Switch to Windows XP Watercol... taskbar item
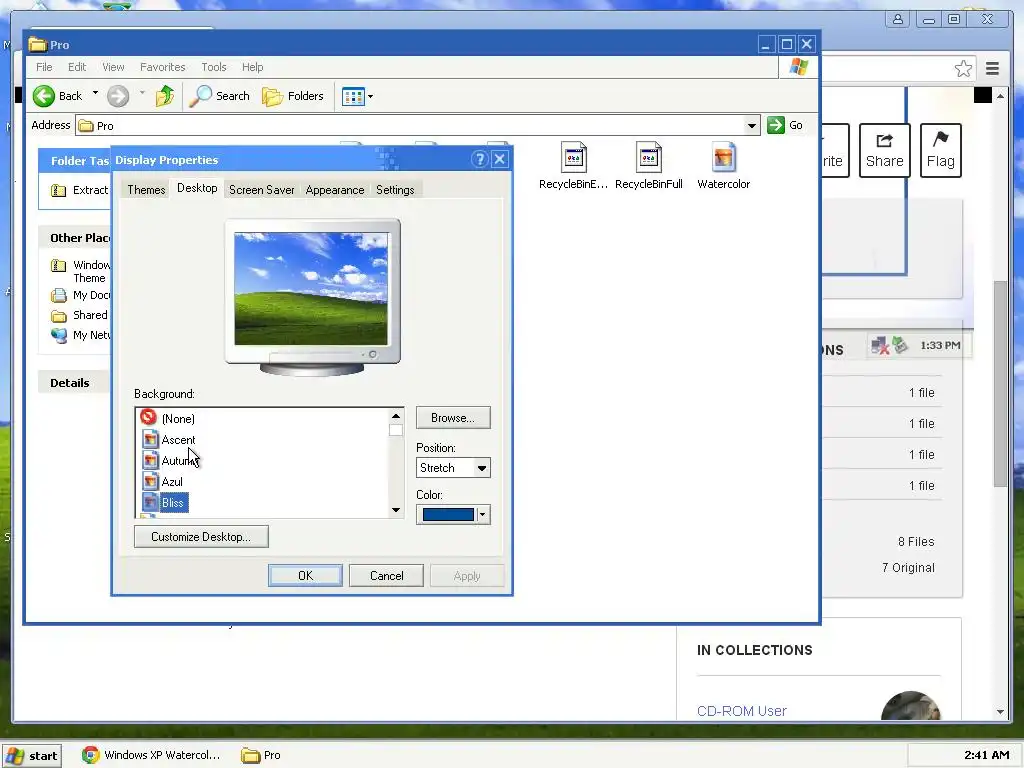The width and height of the screenshot is (1024, 768). [152, 755]
